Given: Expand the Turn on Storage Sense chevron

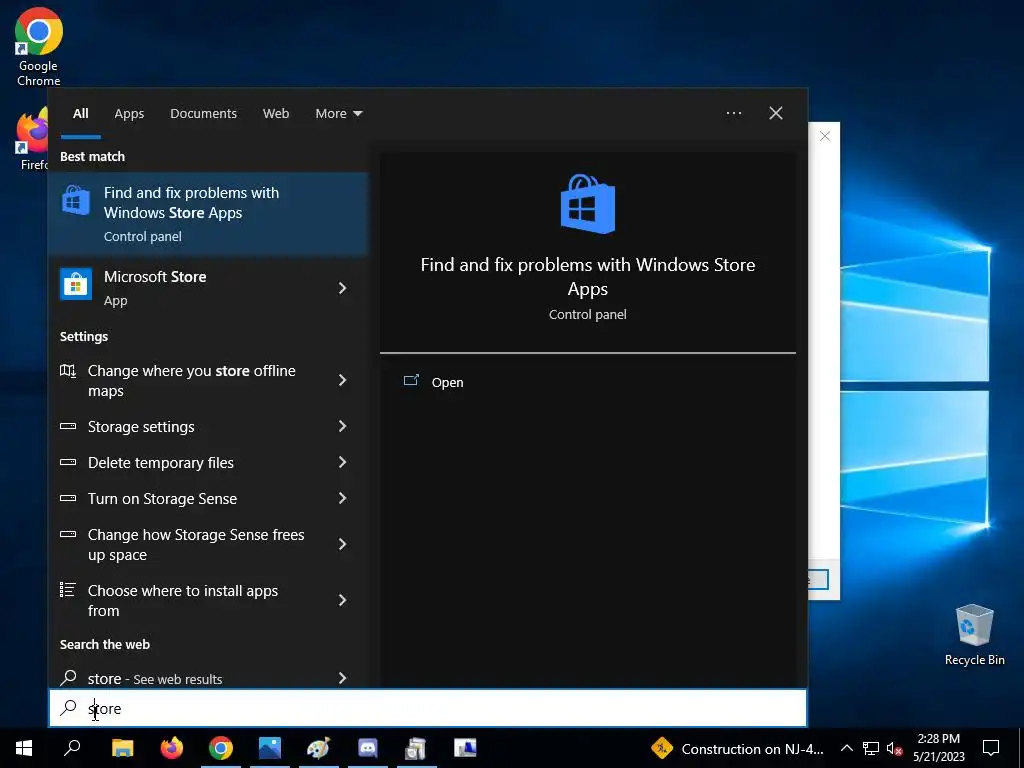Looking at the screenshot, I should click(x=342, y=498).
